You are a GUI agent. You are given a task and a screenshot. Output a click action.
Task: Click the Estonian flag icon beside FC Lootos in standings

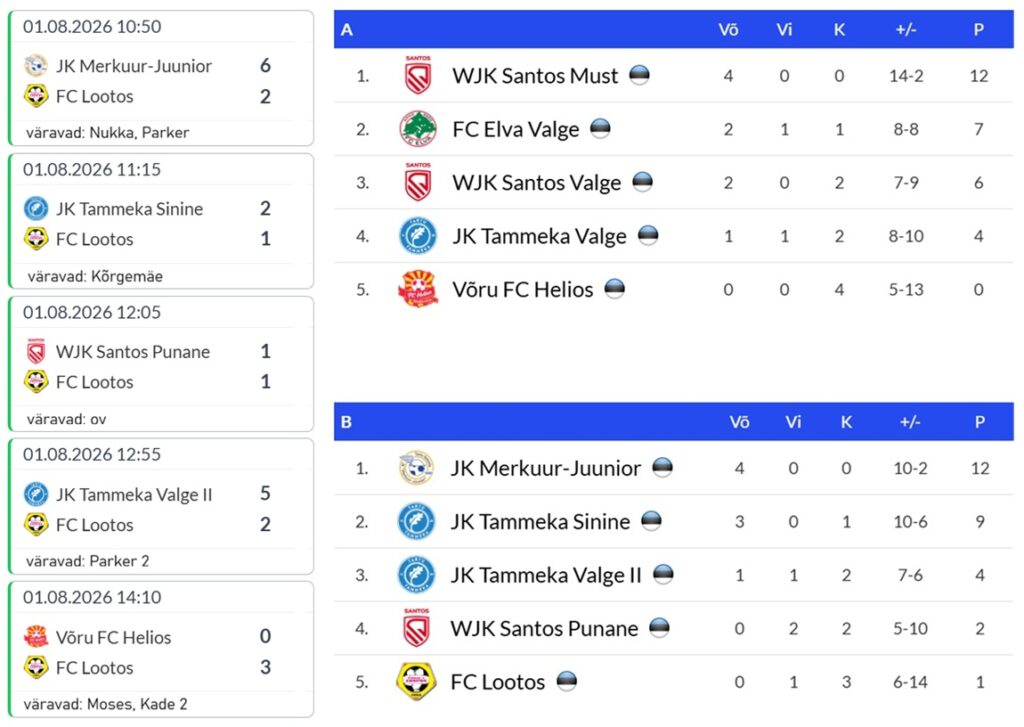click(x=567, y=681)
